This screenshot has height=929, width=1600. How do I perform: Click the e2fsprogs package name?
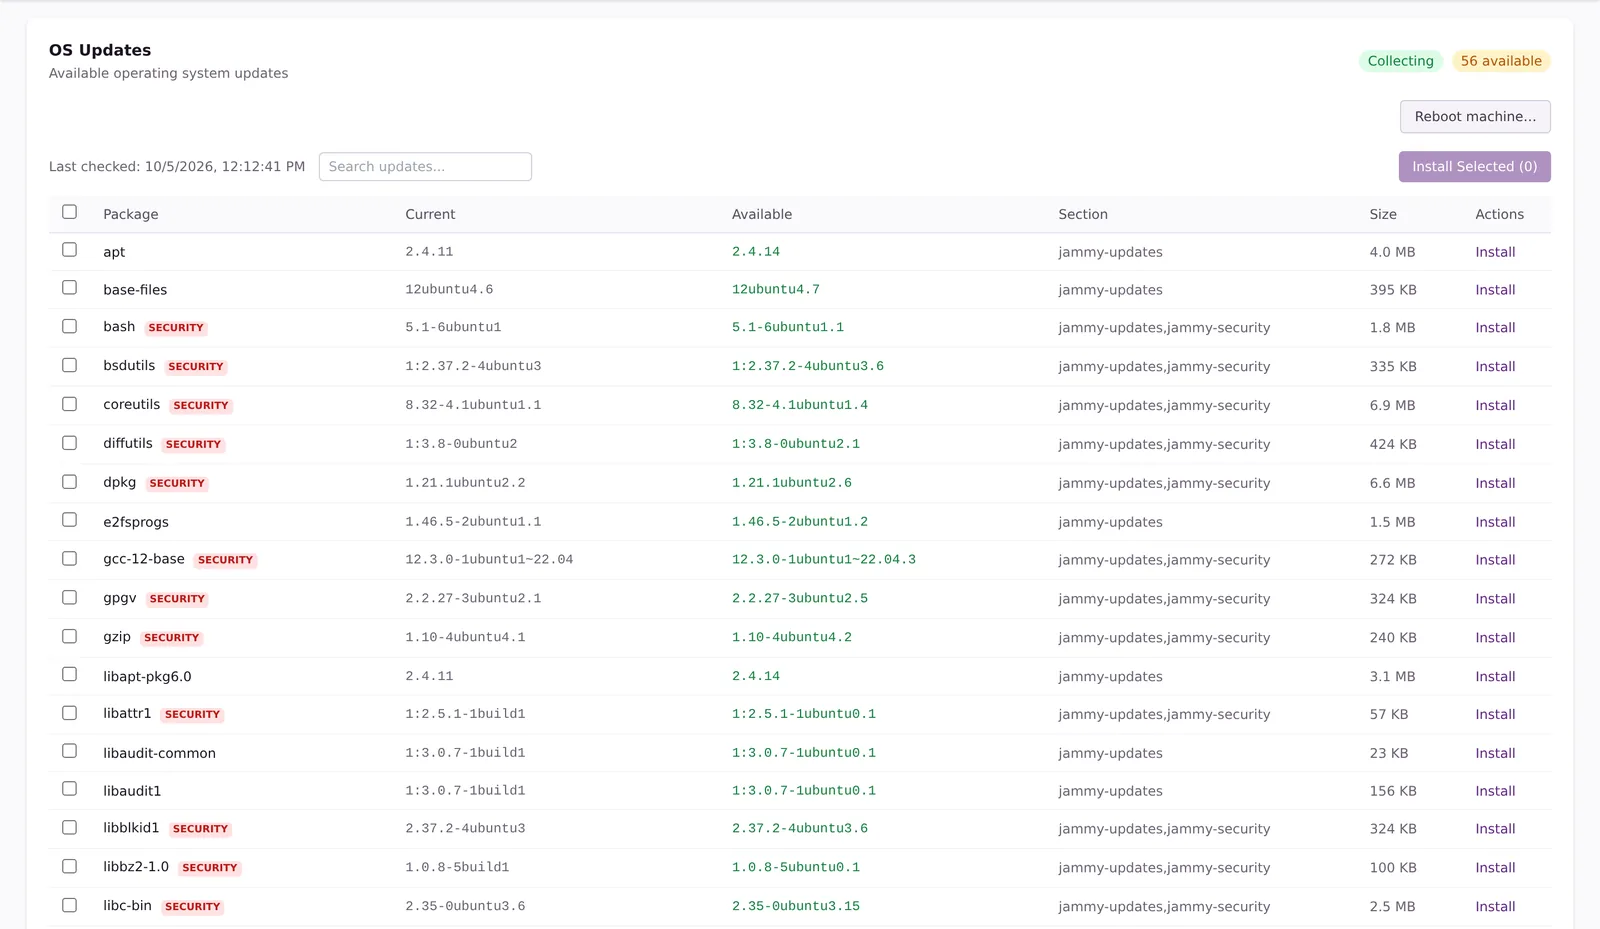click(136, 522)
